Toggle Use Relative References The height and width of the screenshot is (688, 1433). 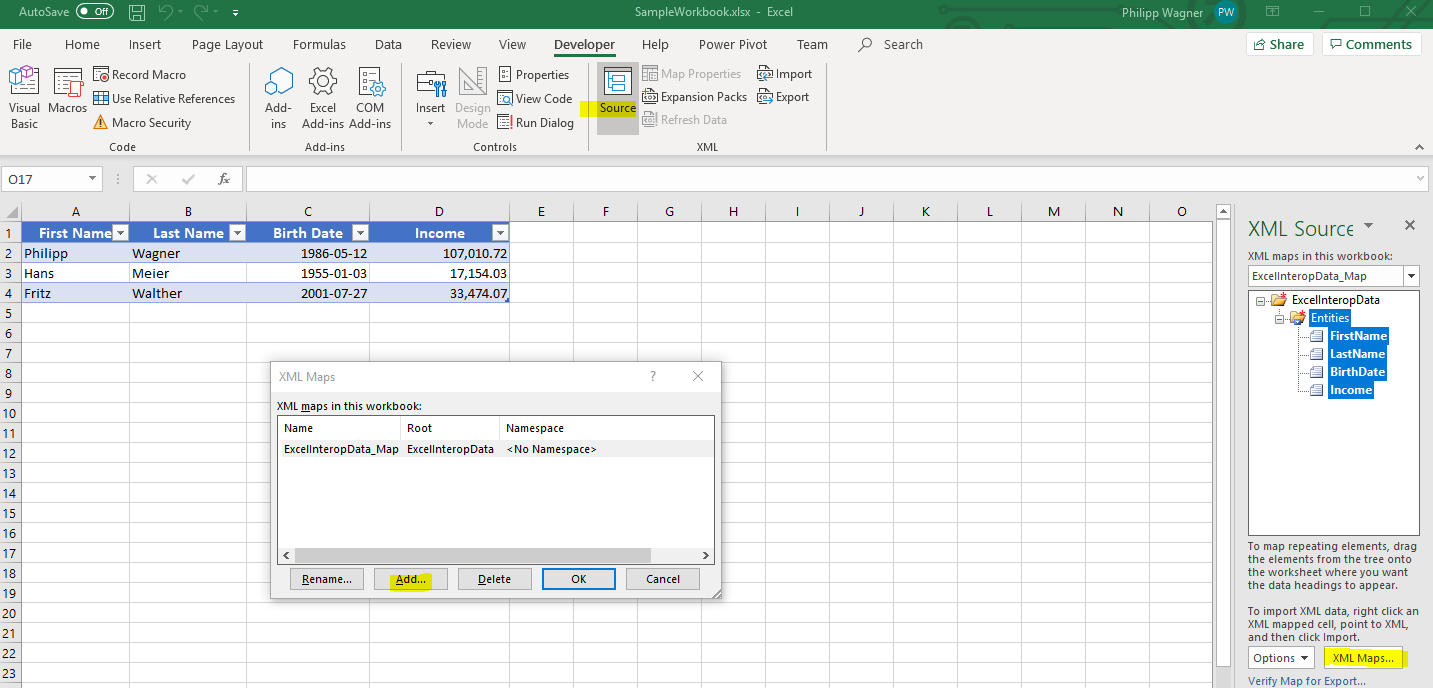[x=164, y=99]
